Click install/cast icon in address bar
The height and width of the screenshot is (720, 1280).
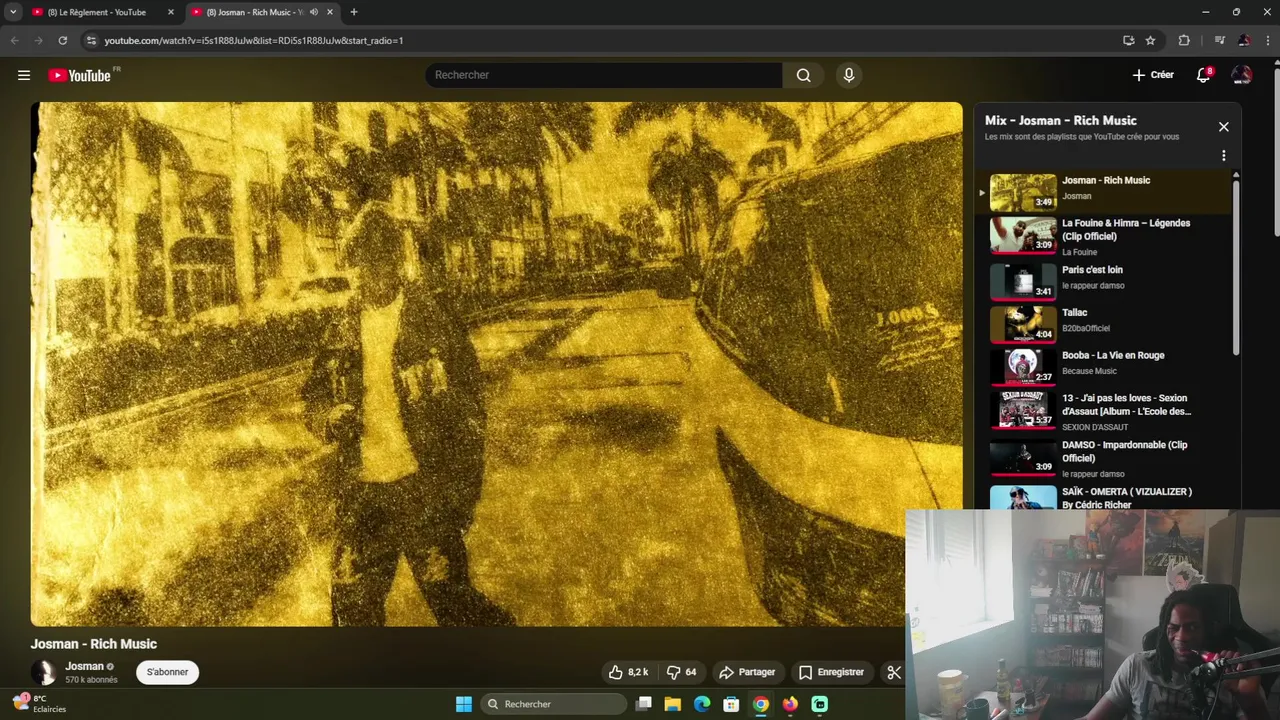click(1128, 40)
